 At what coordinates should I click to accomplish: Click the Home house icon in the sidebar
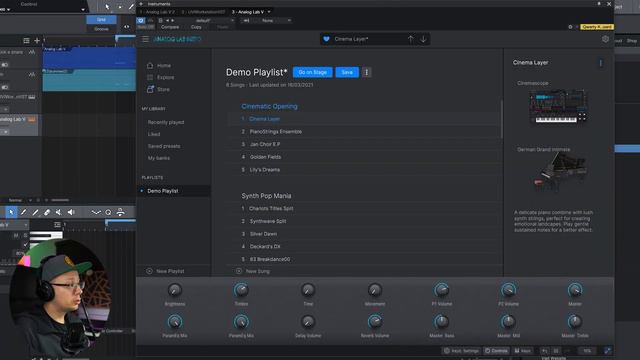(x=150, y=65)
